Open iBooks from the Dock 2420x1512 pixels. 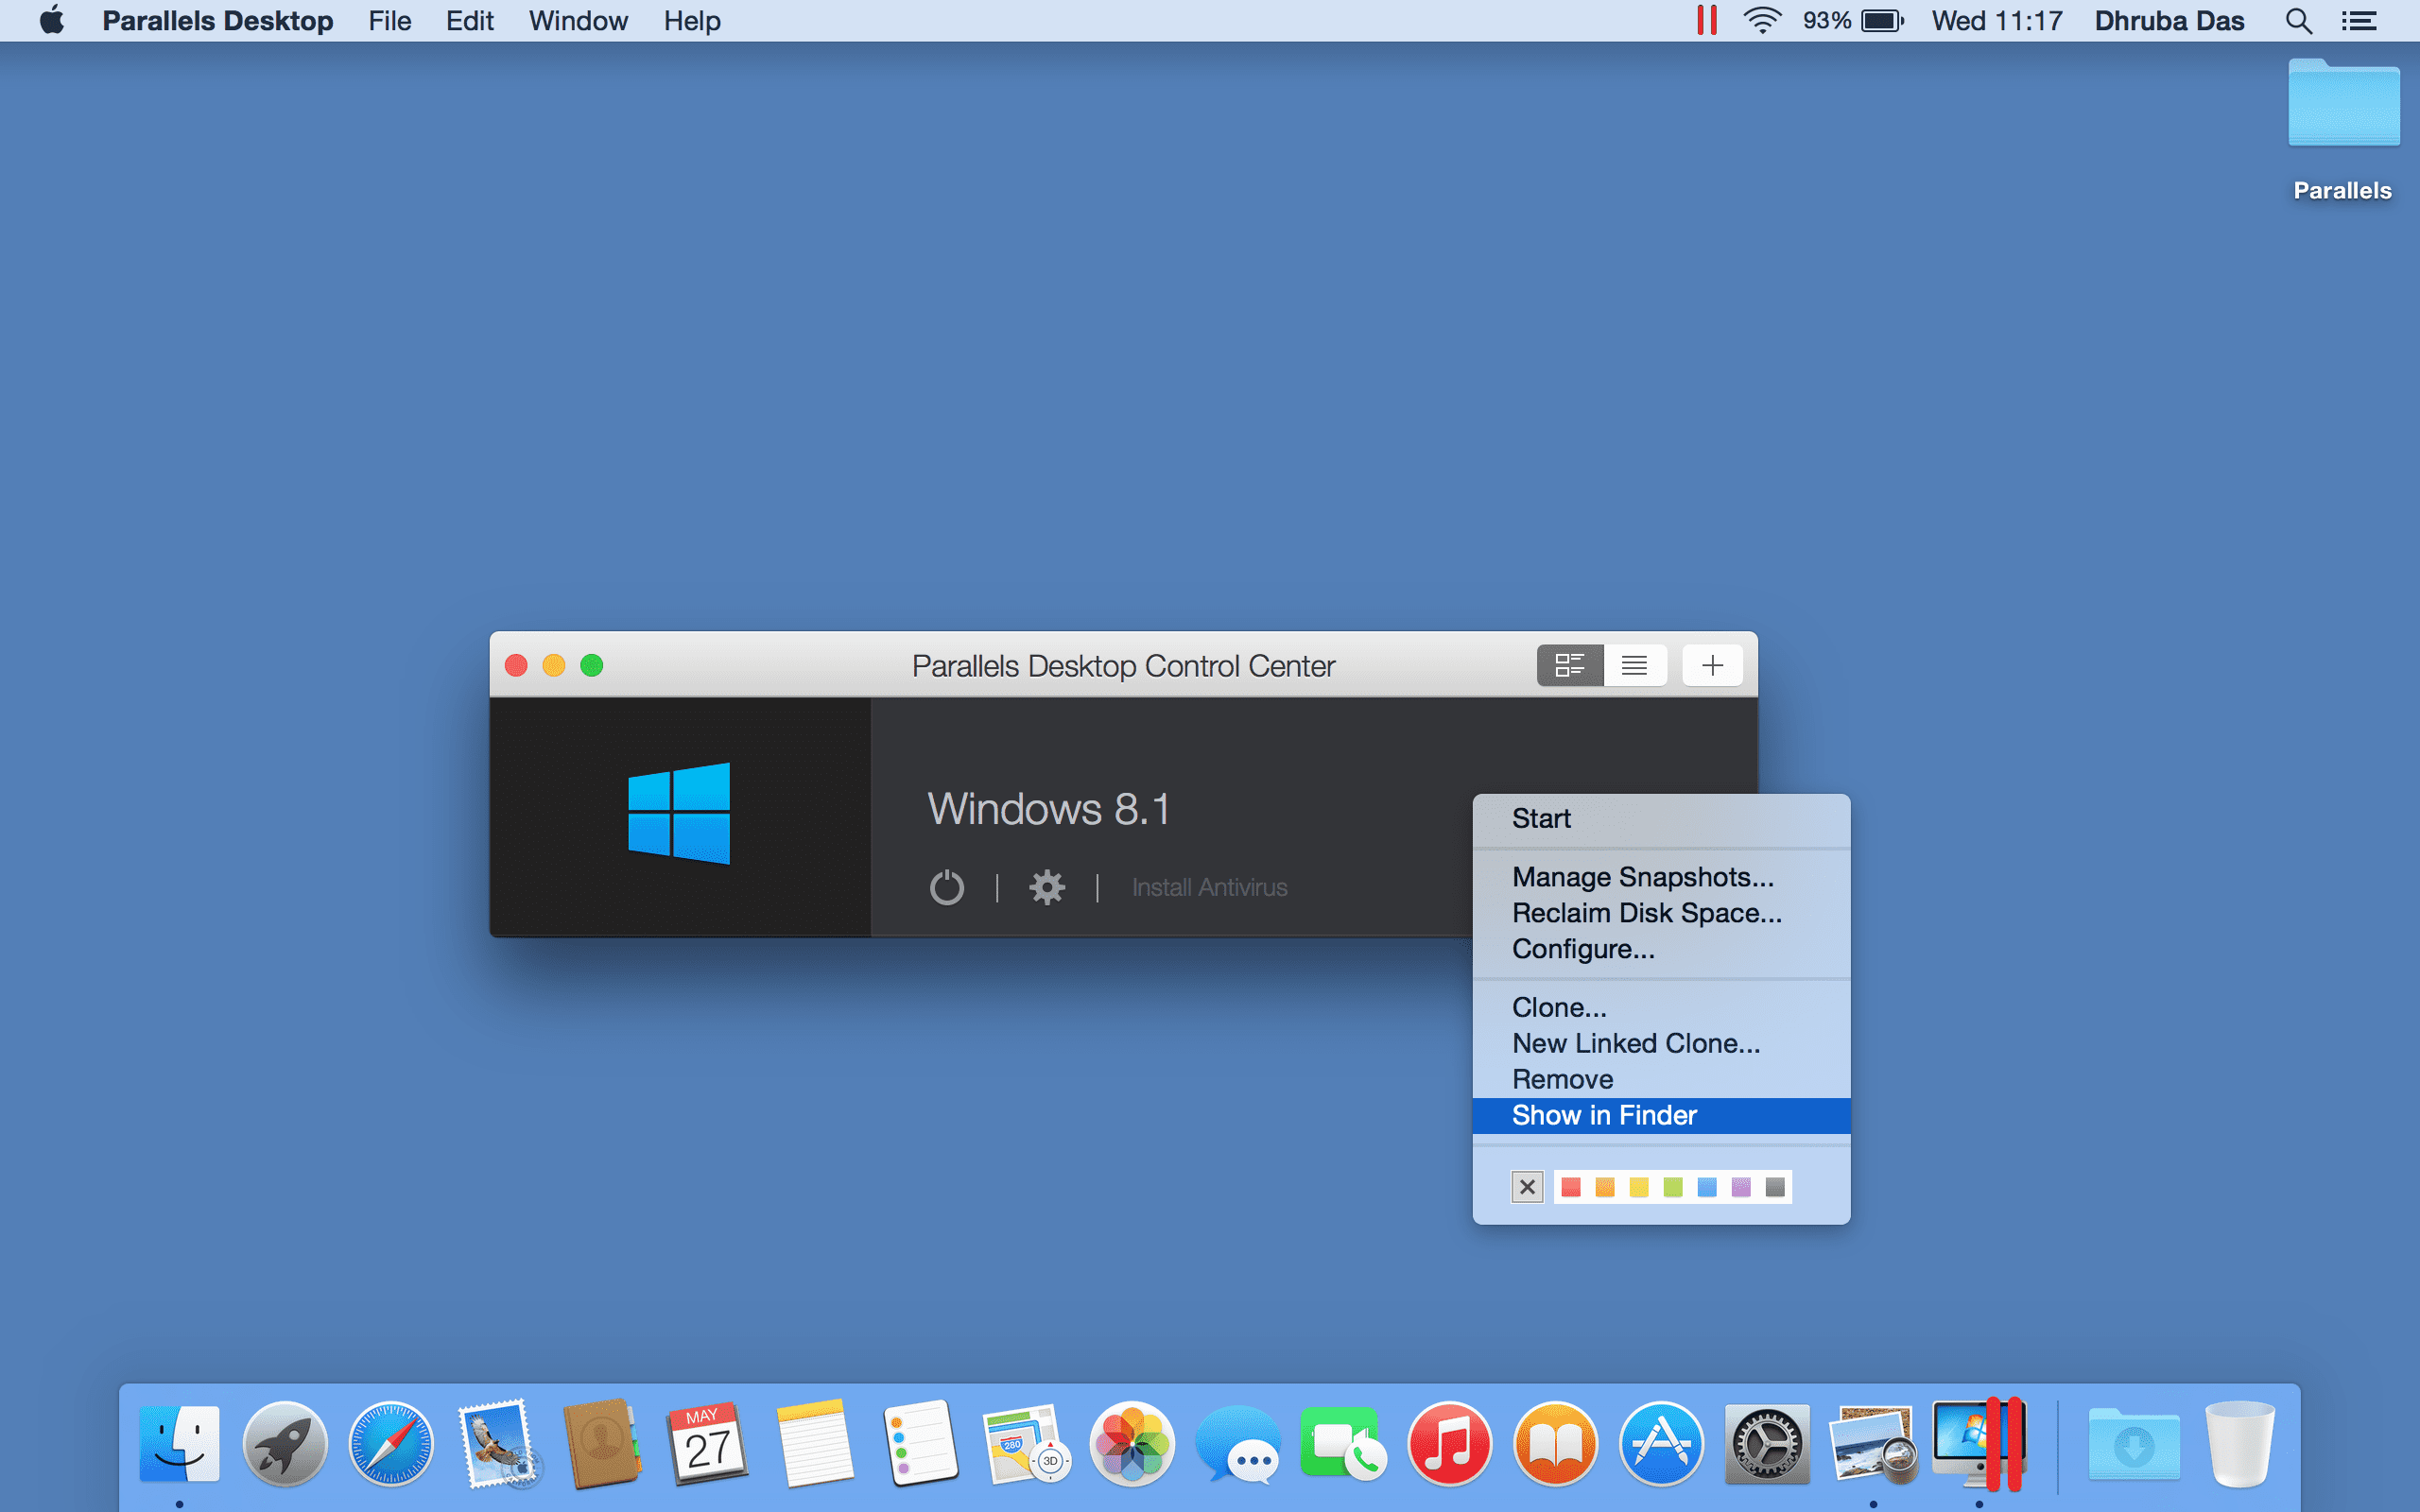point(1555,1443)
